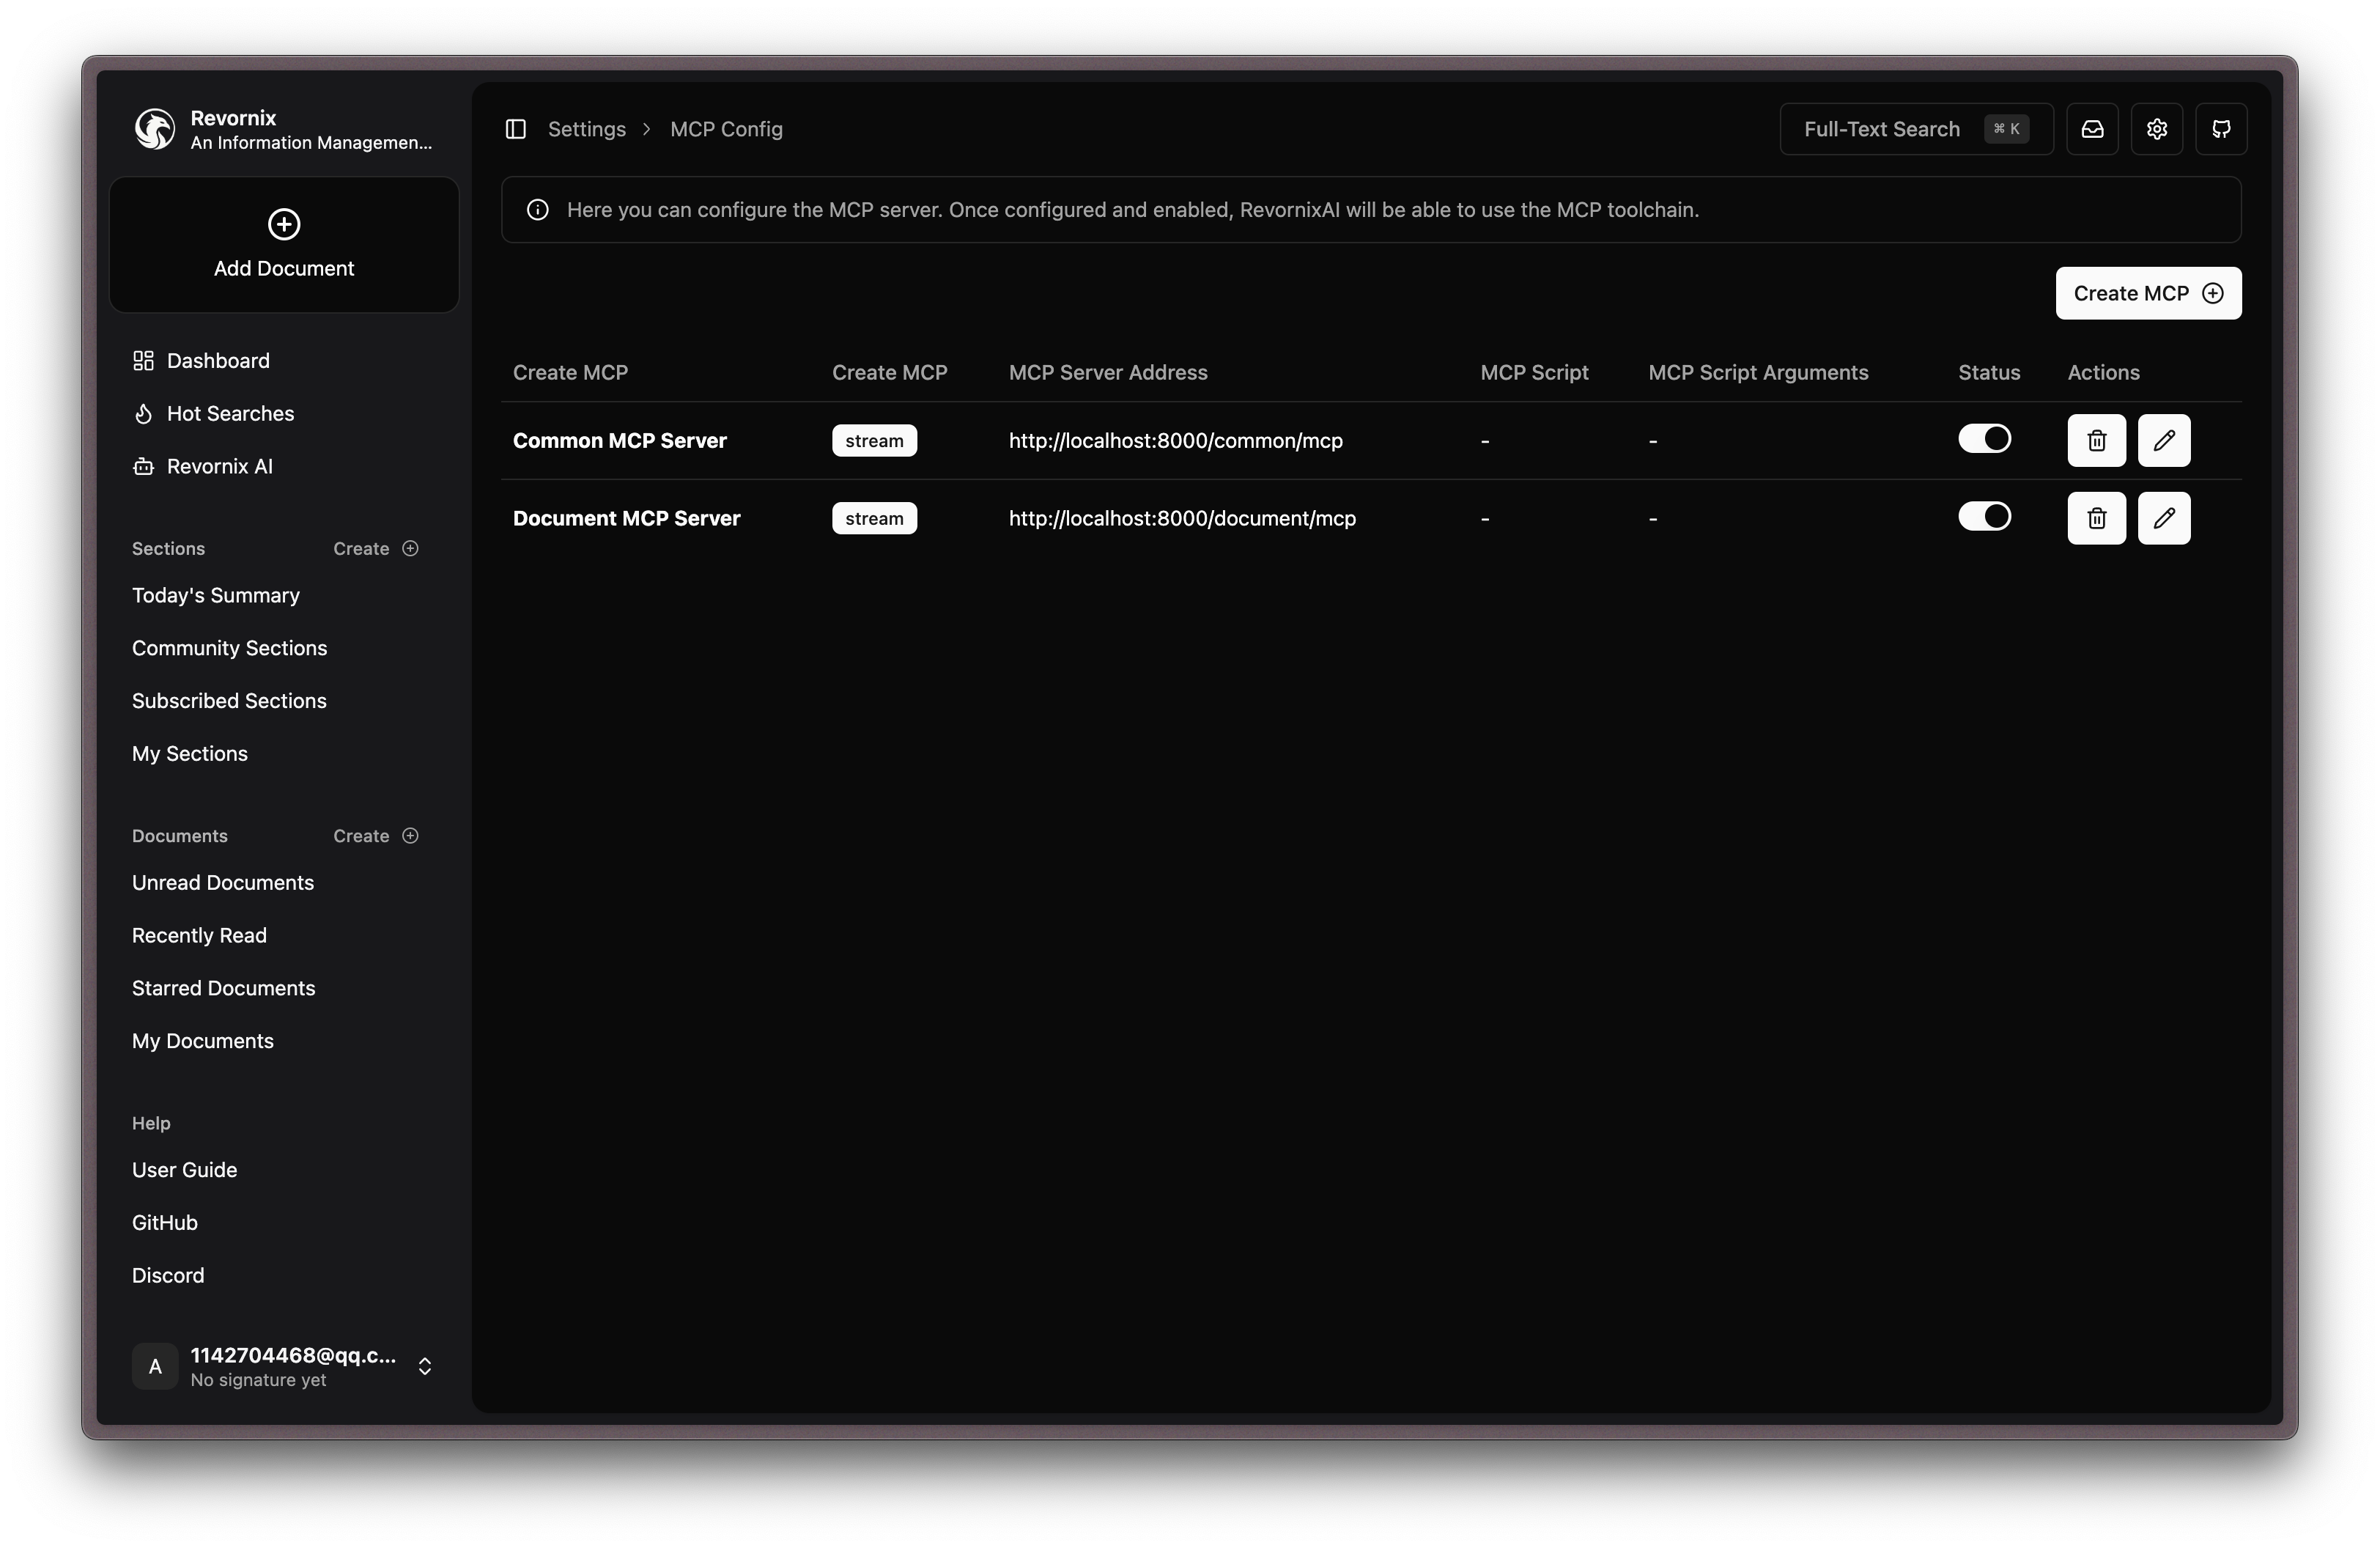This screenshot has height=1548, width=2380.
Task: Click the account email 1142704468@qq.c...
Action: (293, 1356)
